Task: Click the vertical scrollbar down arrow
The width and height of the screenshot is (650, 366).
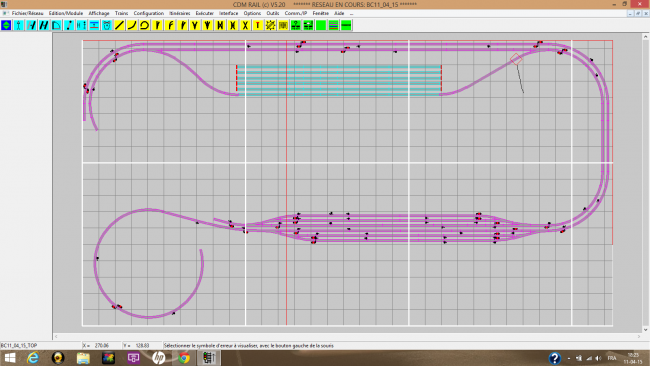Action: (x=645, y=330)
